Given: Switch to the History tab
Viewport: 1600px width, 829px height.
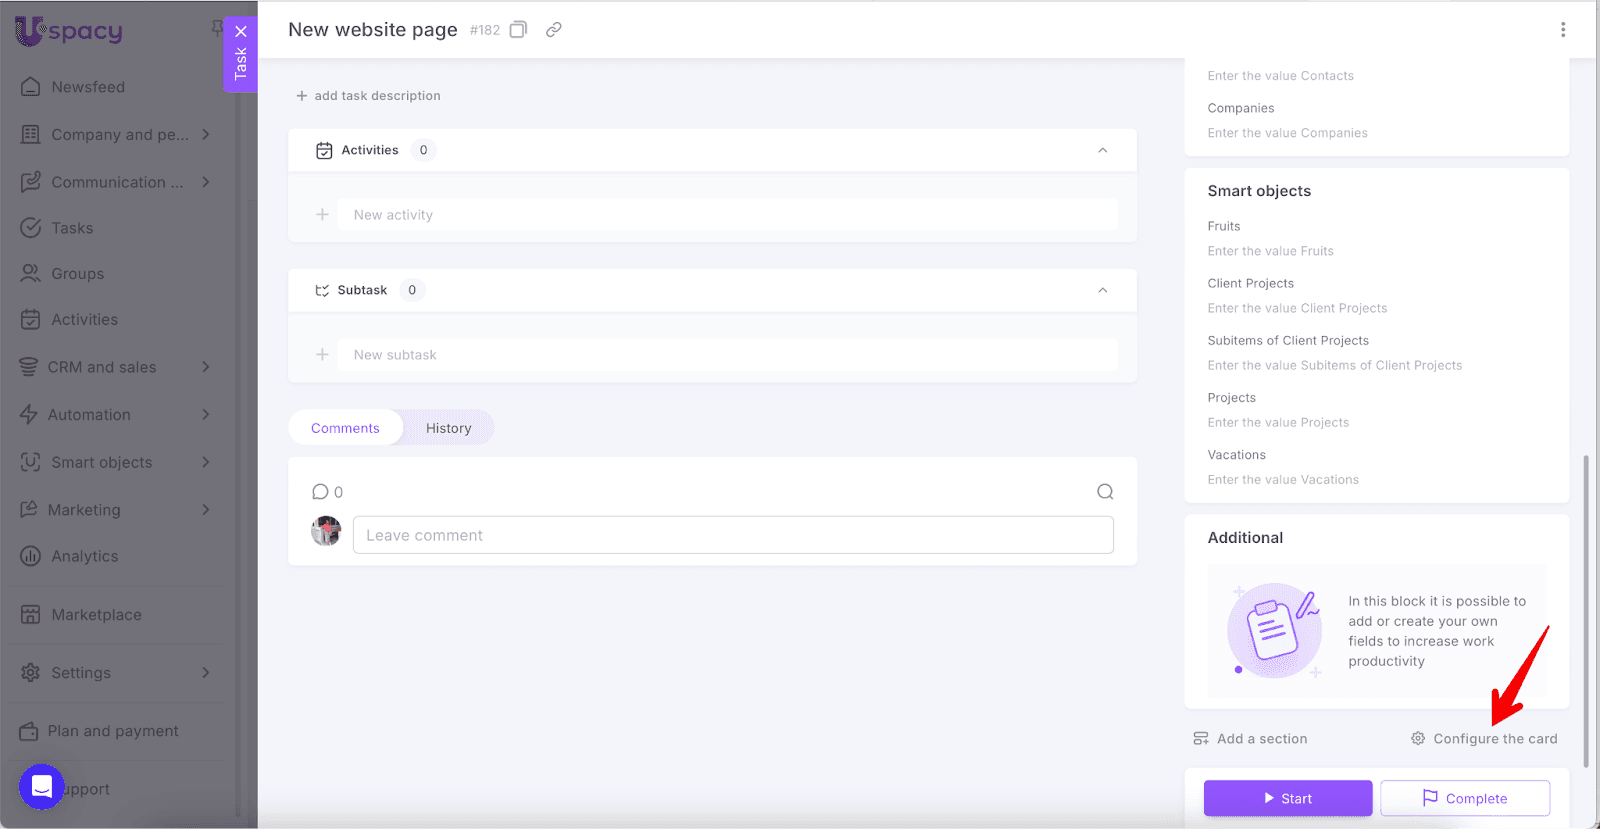Looking at the screenshot, I should click(448, 428).
